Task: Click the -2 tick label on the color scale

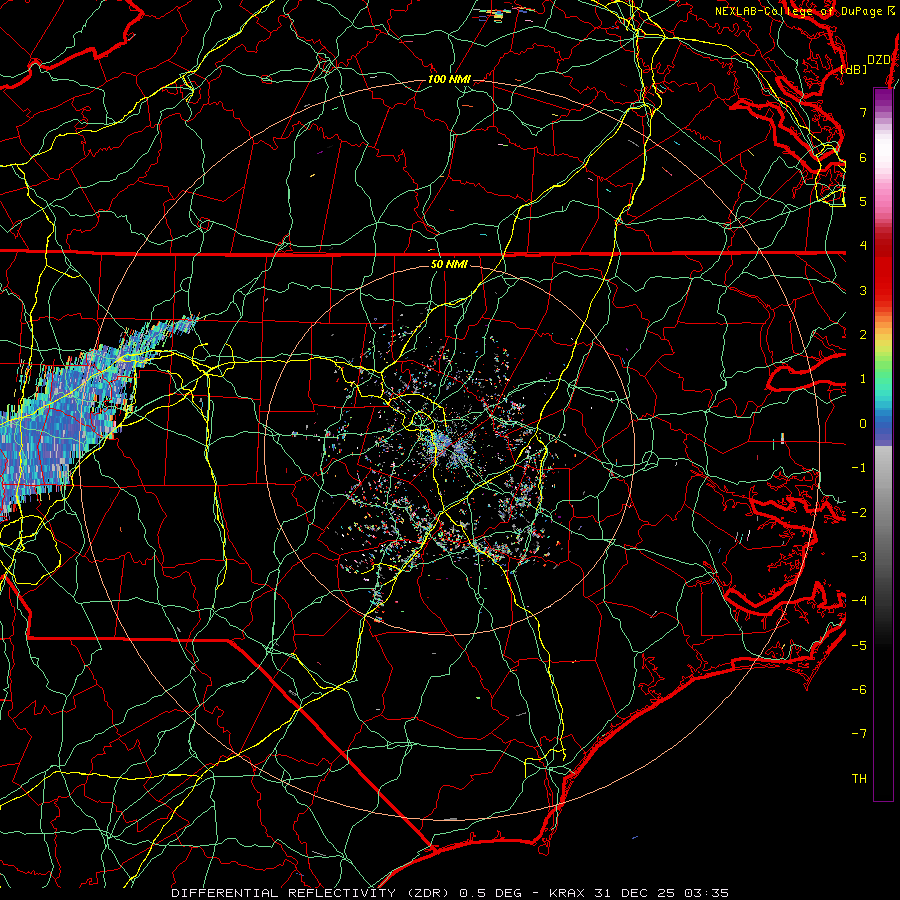Action: coord(859,513)
